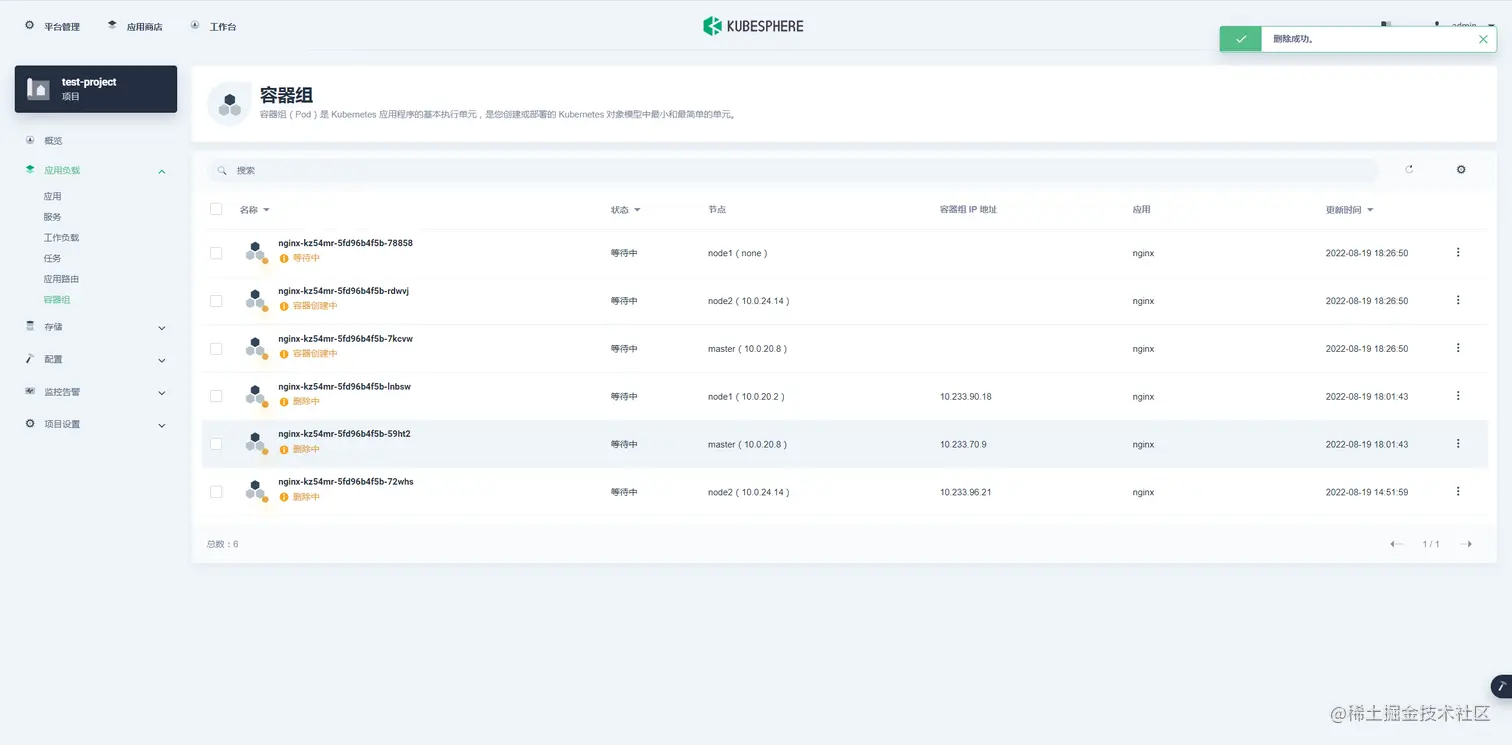Sort by 名称 name column
The image size is (1512, 745).
pyautogui.click(x=254, y=210)
